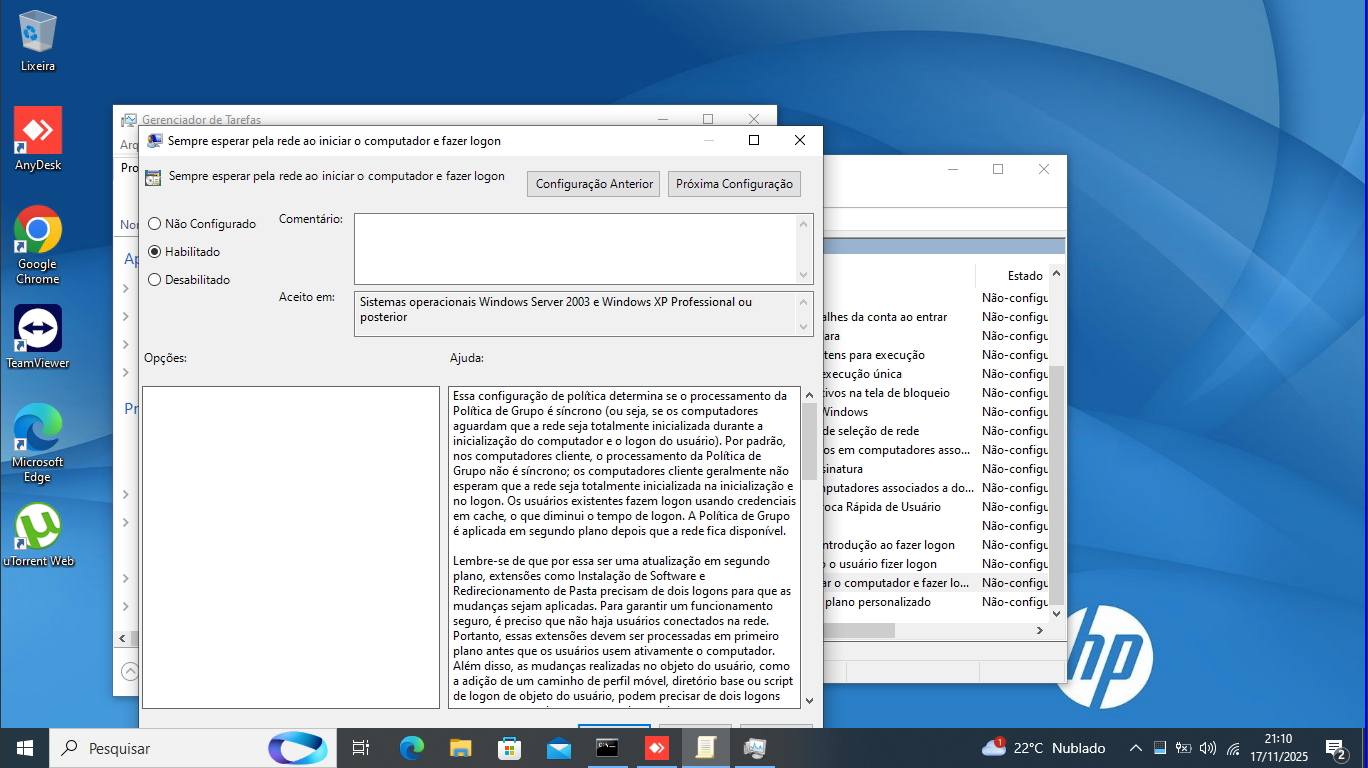The image size is (1368, 768).
Task: Set the policy to Desabilitado
Action: click(x=155, y=280)
